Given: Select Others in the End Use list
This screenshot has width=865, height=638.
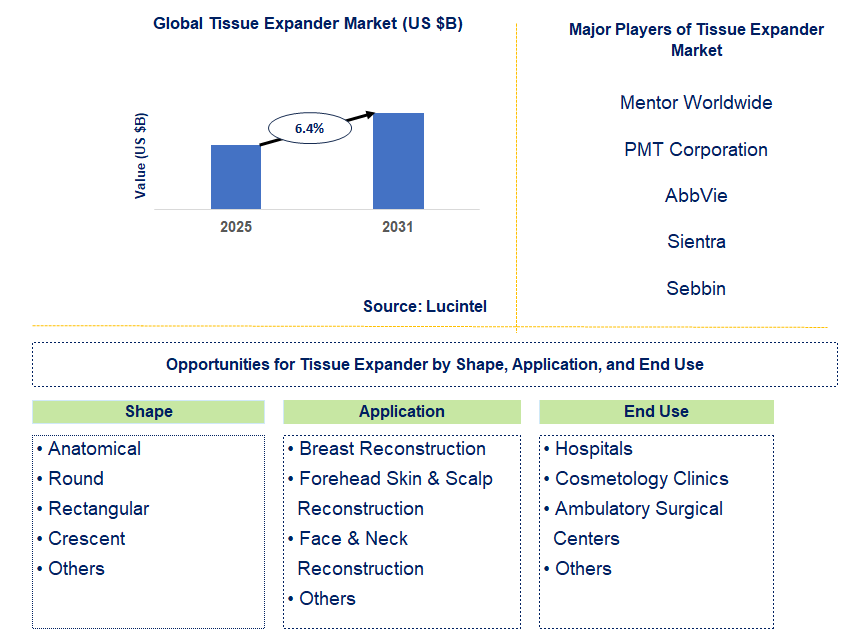Looking at the screenshot, I should point(578,569).
